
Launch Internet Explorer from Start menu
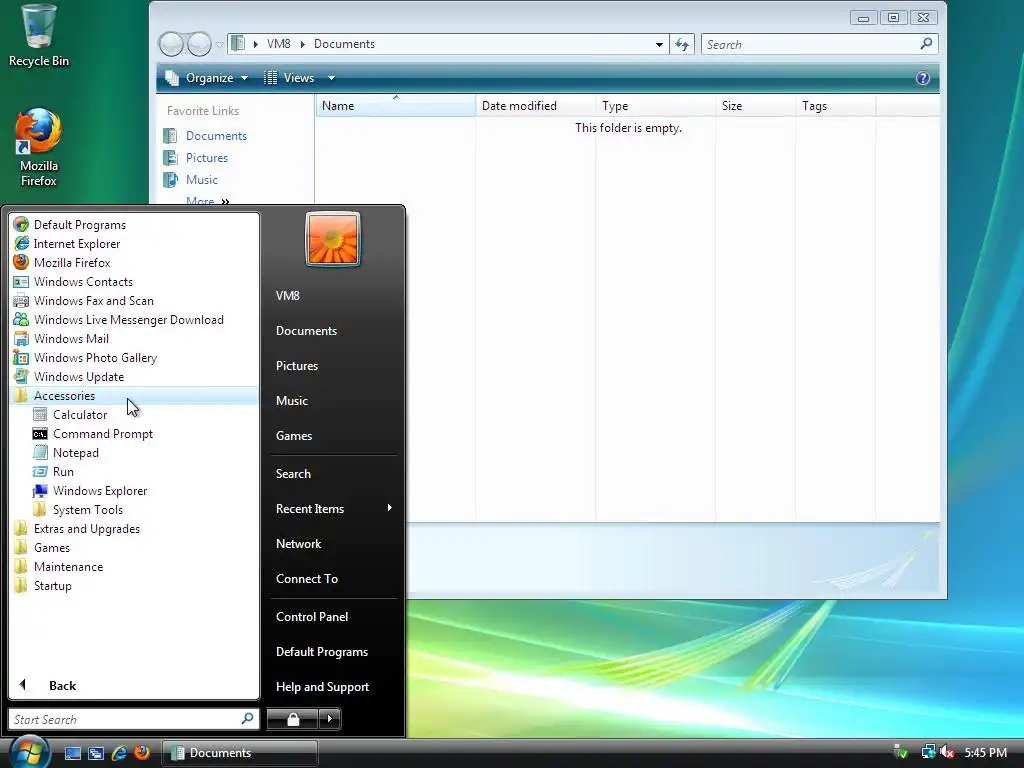[76, 244]
